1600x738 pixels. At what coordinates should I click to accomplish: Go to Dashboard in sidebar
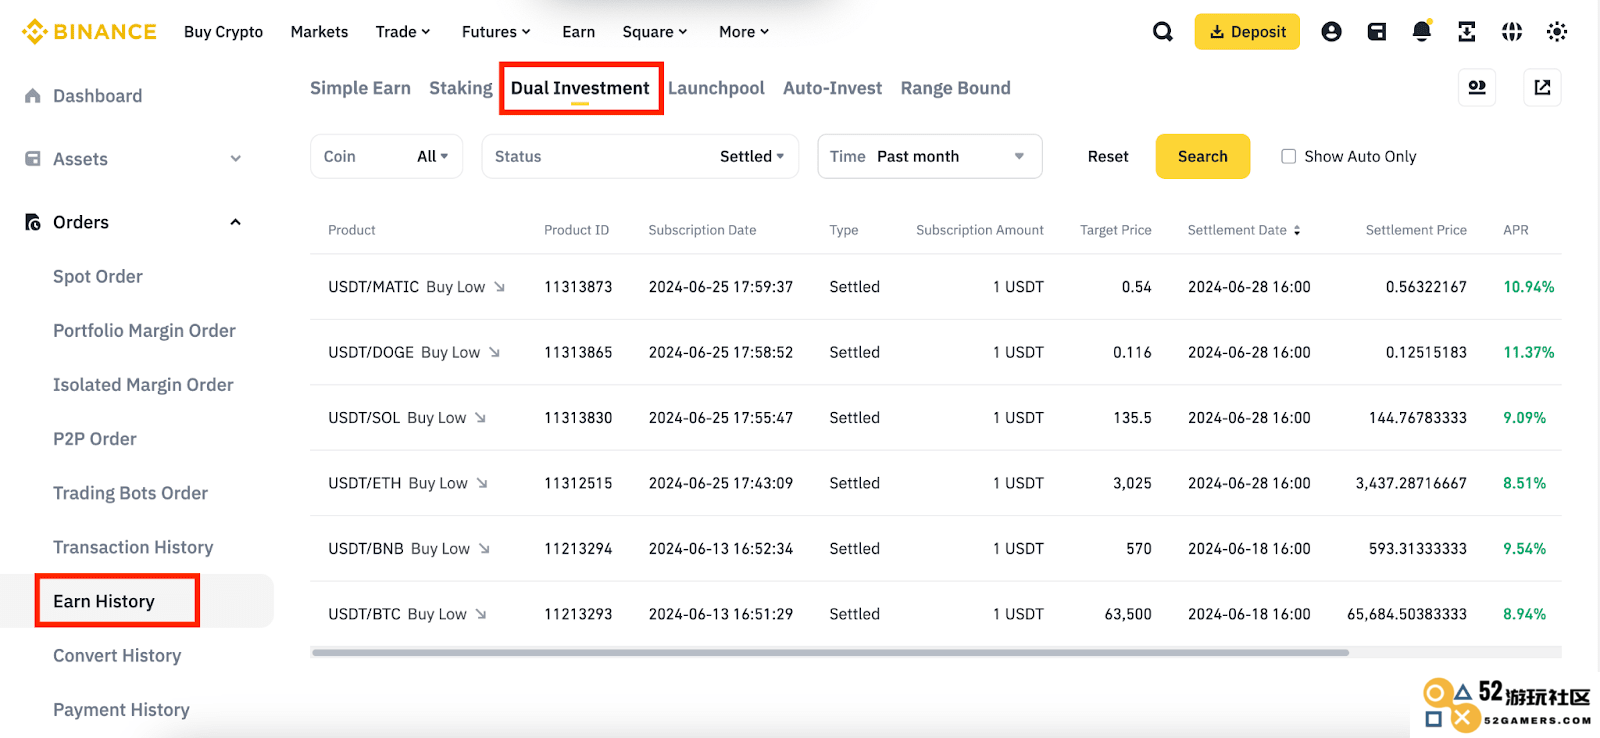(97, 96)
